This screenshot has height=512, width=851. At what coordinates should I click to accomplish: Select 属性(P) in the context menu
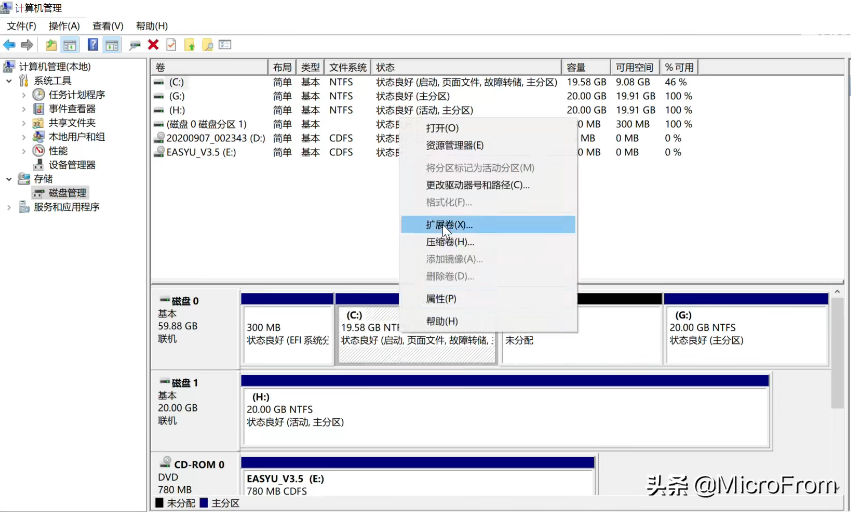tap(441, 299)
